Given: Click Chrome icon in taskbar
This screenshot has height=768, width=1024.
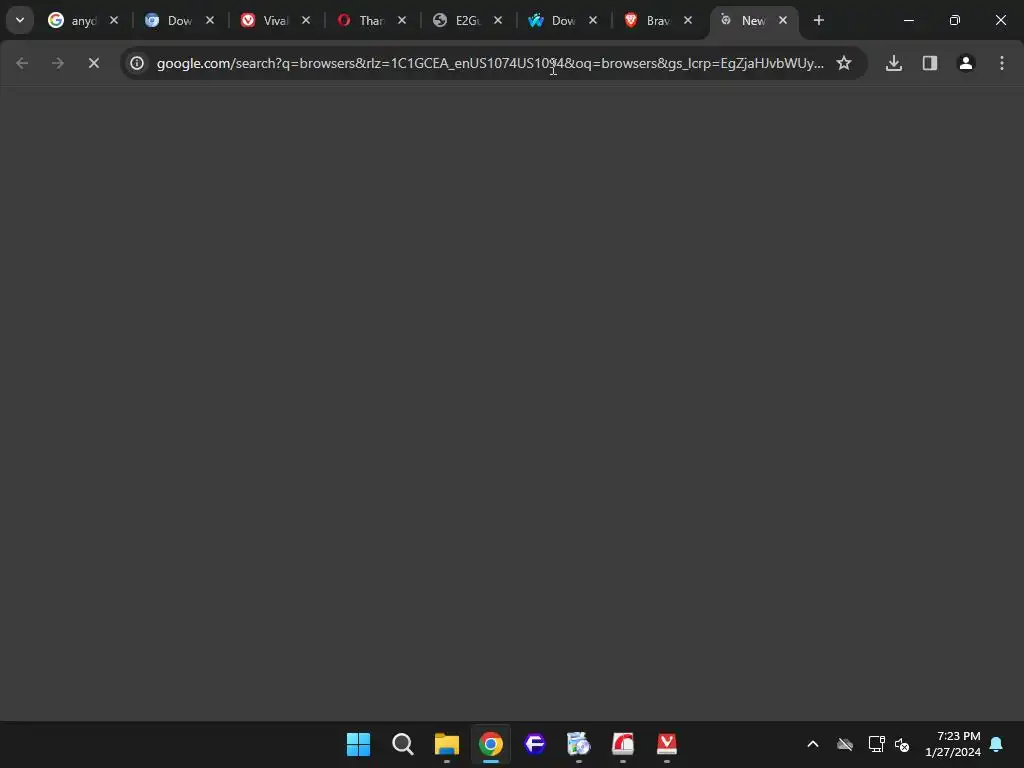Looking at the screenshot, I should click(x=490, y=744).
